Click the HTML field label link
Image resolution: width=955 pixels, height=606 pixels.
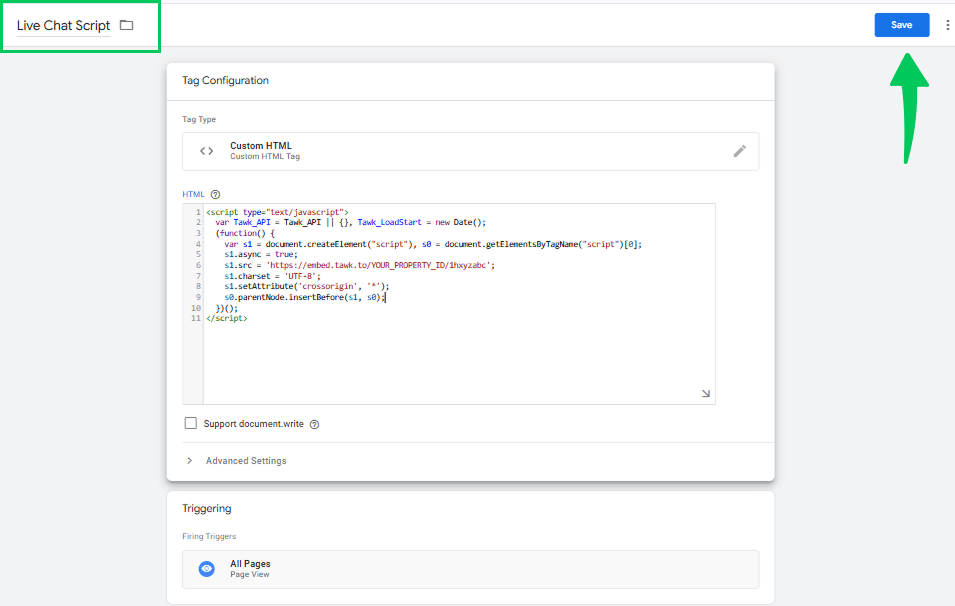(x=193, y=194)
